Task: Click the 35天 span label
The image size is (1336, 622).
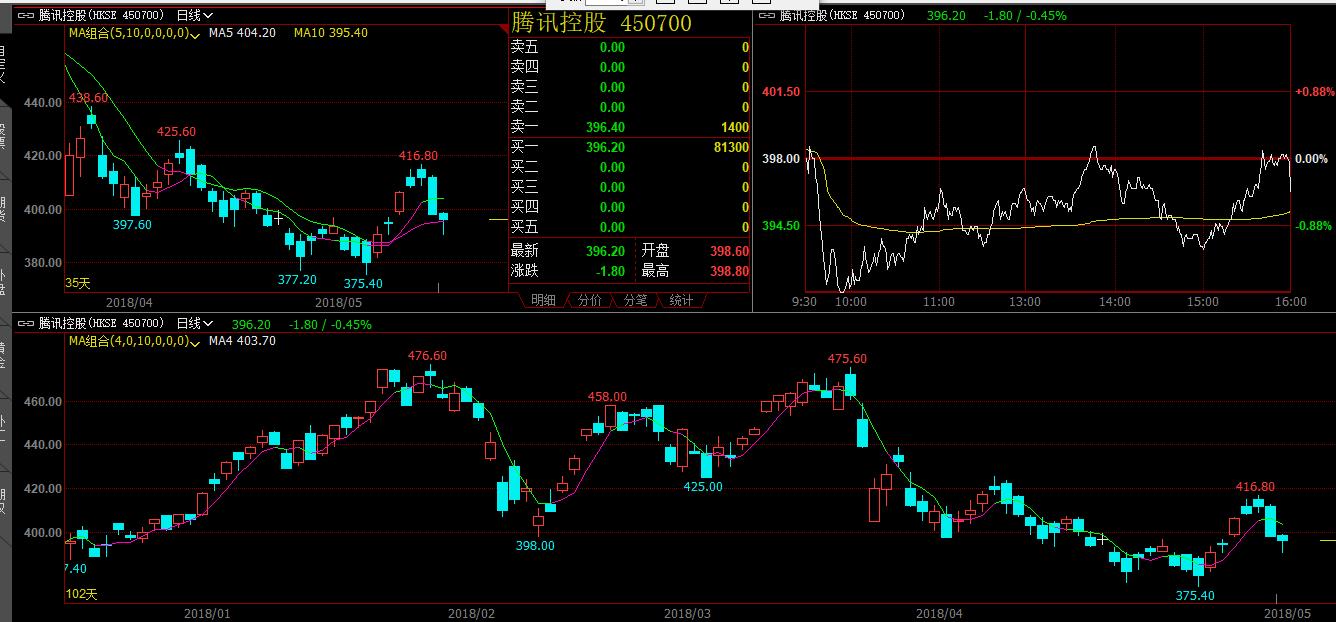Action: point(78,283)
